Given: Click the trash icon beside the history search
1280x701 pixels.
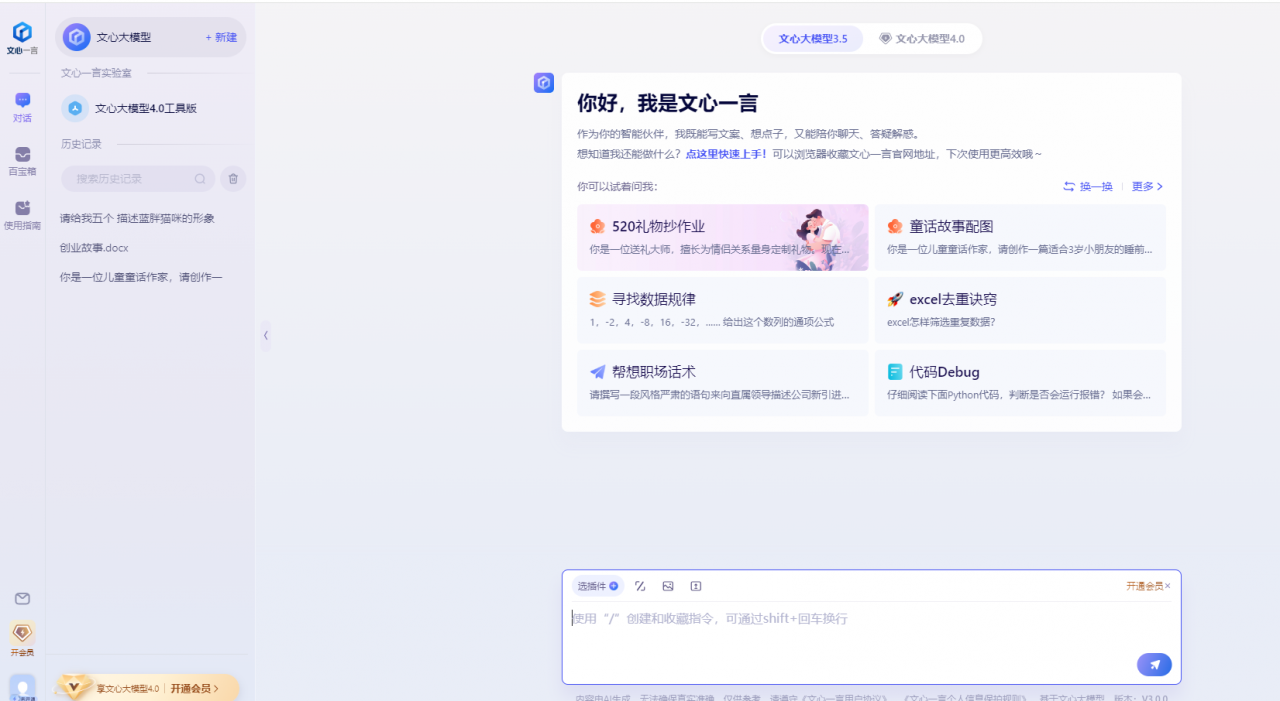Looking at the screenshot, I should pos(232,178).
